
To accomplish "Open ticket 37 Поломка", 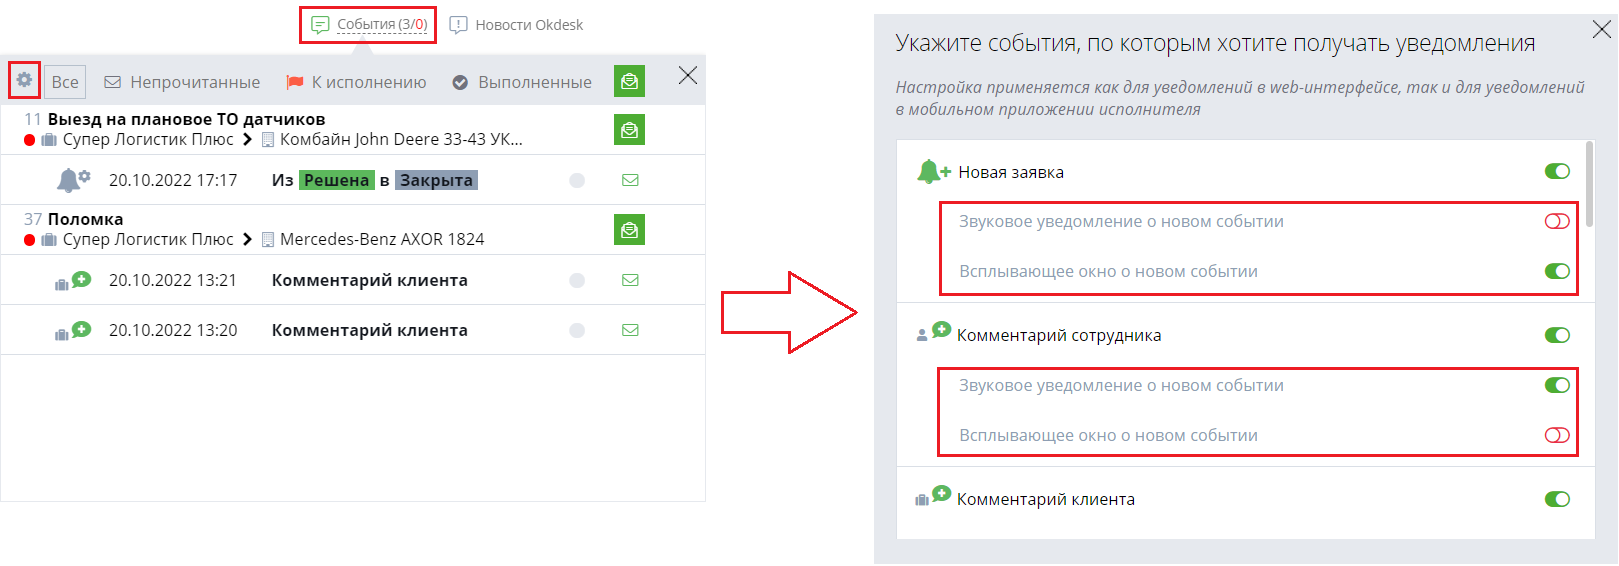I will click(85, 219).
